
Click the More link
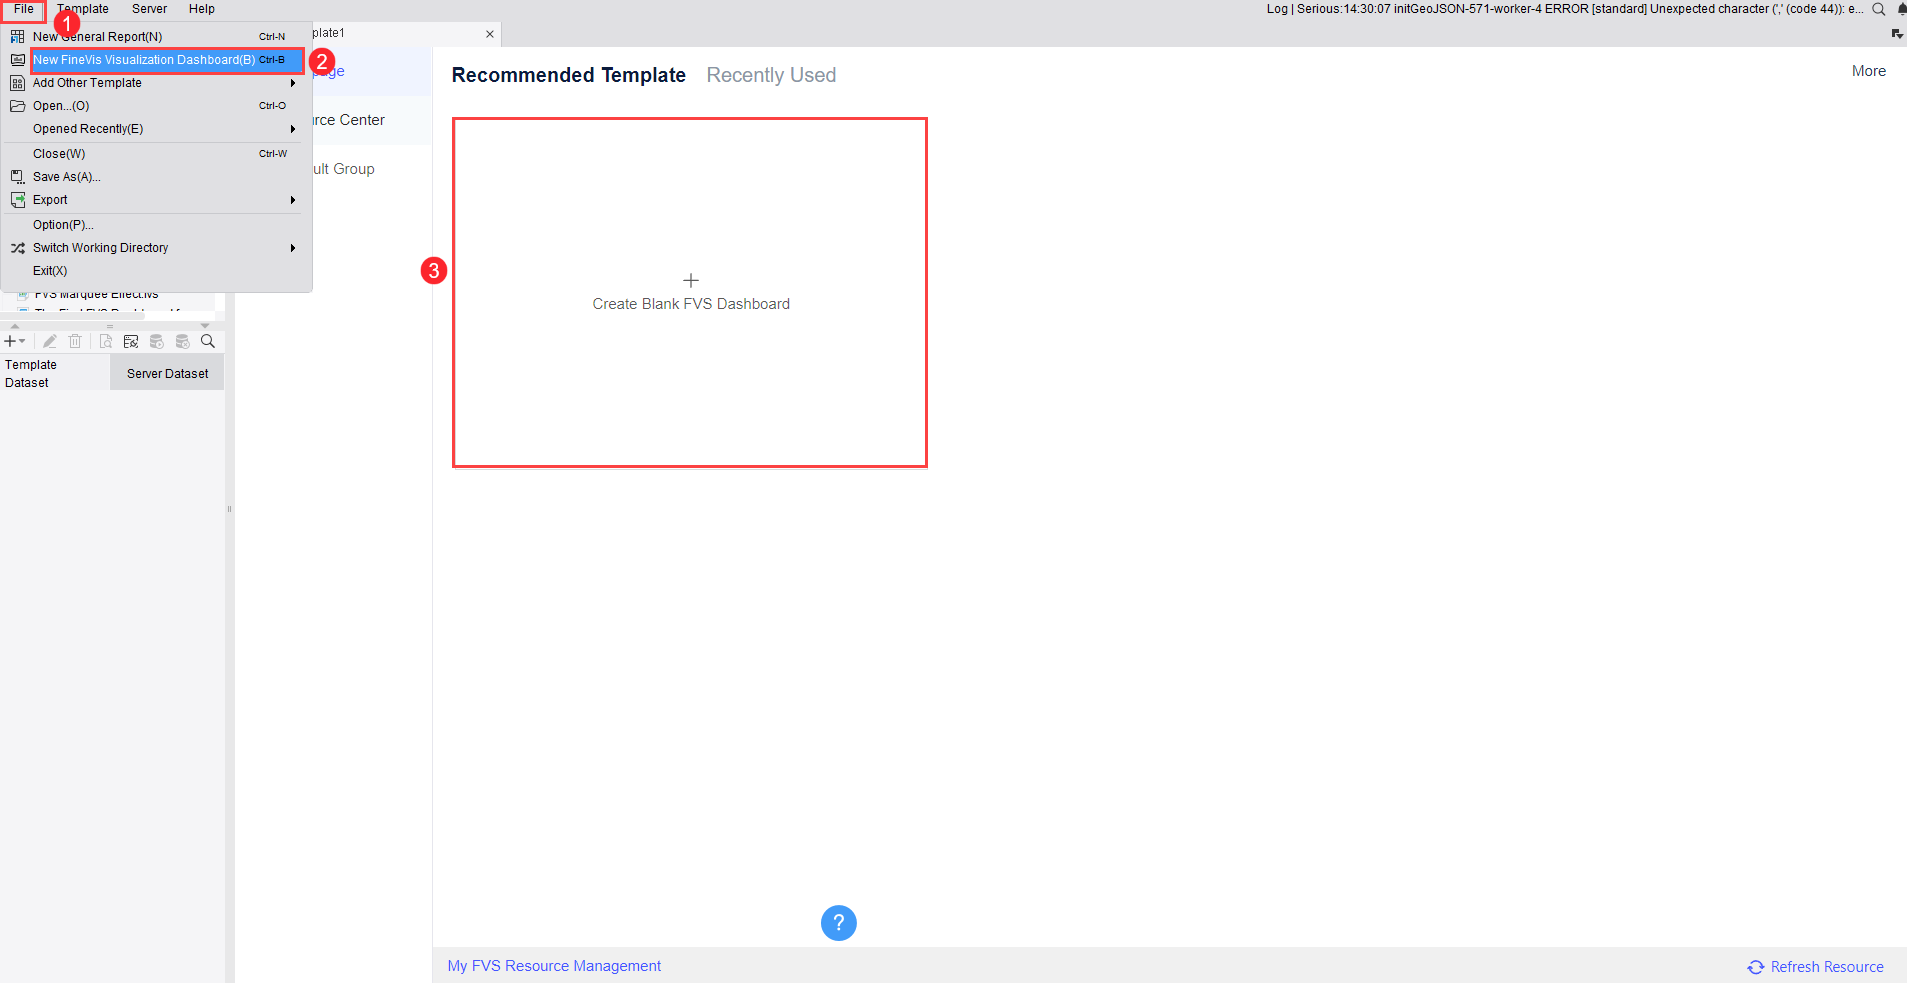(1868, 71)
